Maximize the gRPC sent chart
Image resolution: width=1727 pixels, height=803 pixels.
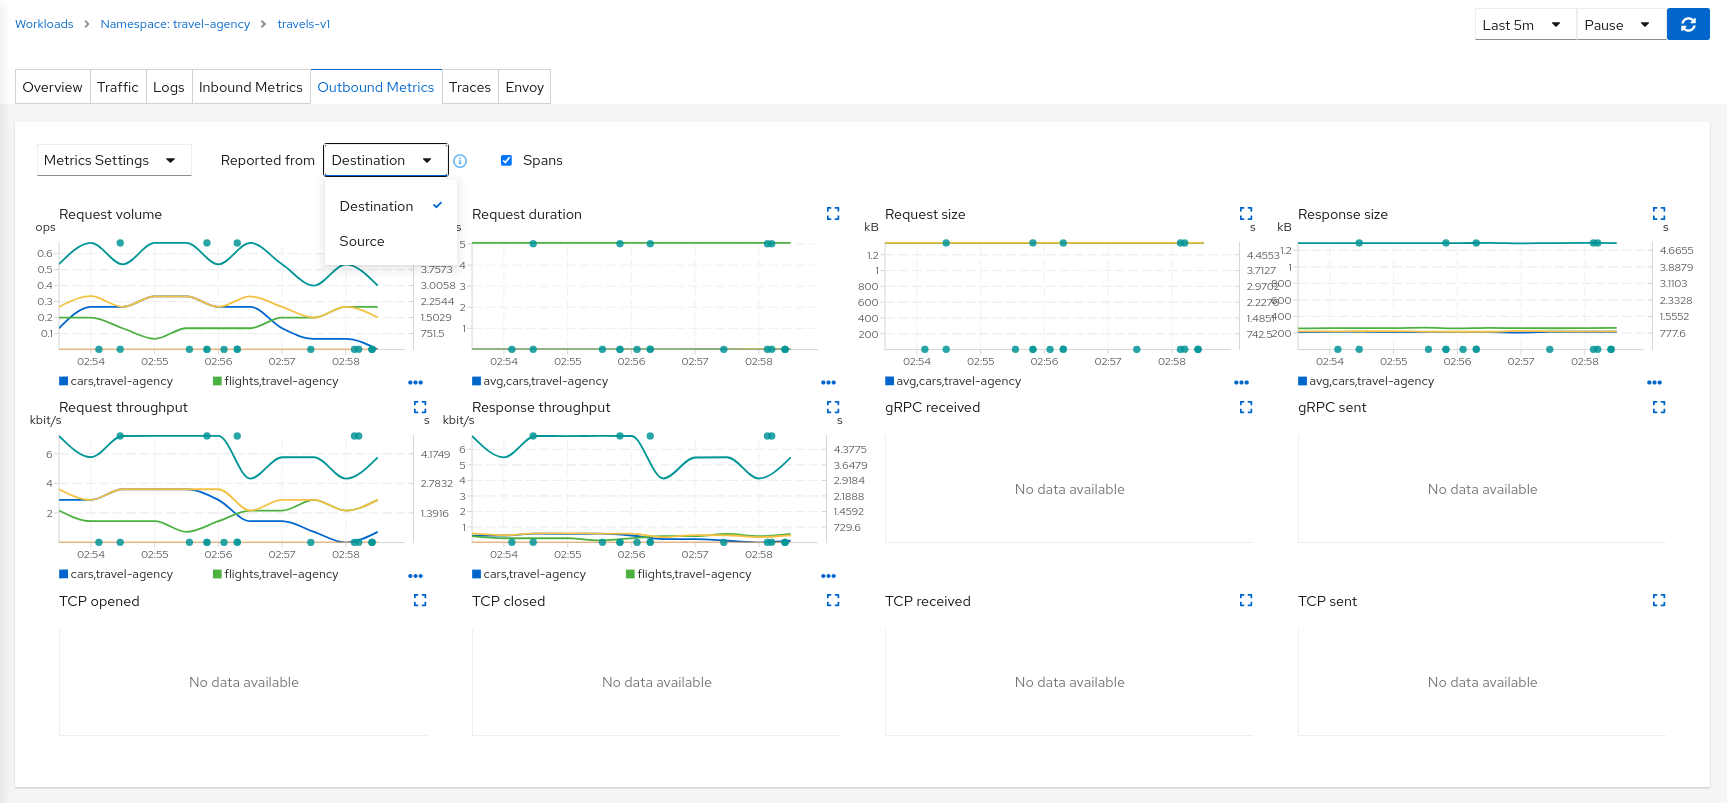point(1658,407)
